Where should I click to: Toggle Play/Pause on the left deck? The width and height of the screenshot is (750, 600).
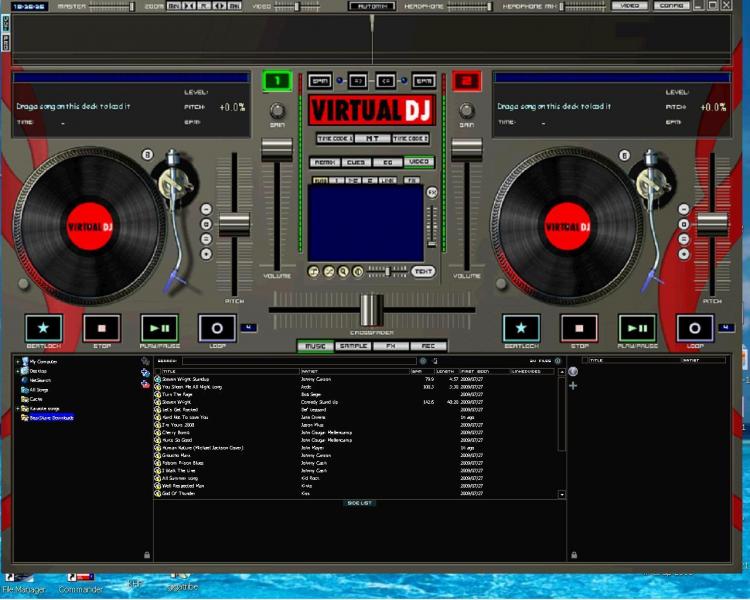(x=159, y=328)
